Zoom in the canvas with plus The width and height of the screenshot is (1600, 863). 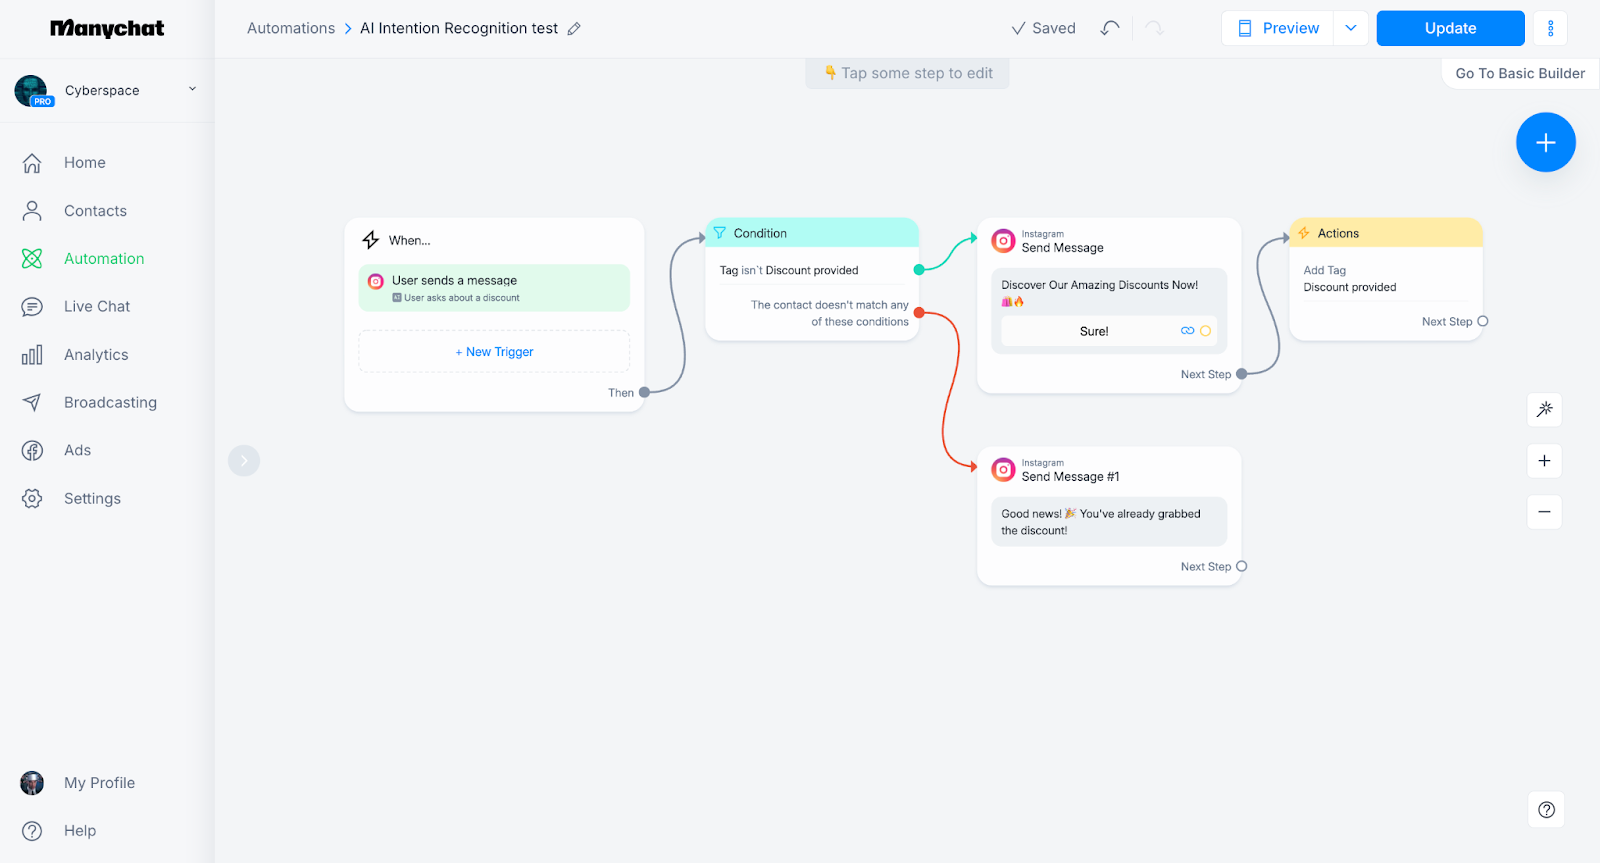pyautogui.click(x=1544, y=461)
